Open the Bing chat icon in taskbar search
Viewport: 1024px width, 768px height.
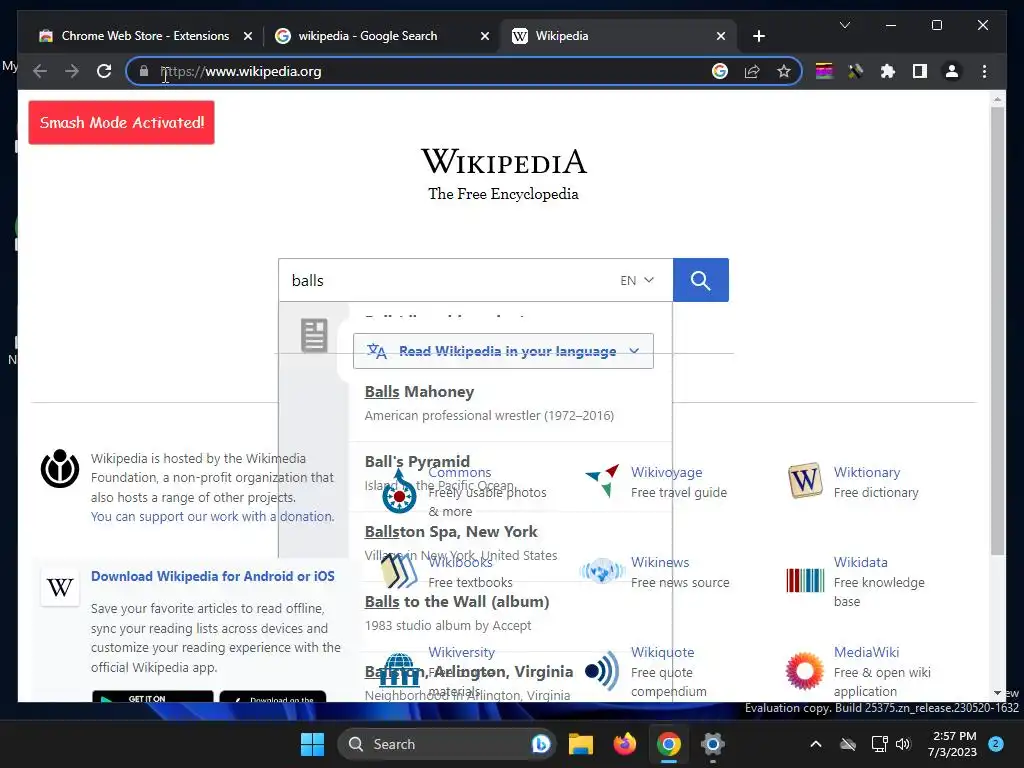[x=540, y=744]
